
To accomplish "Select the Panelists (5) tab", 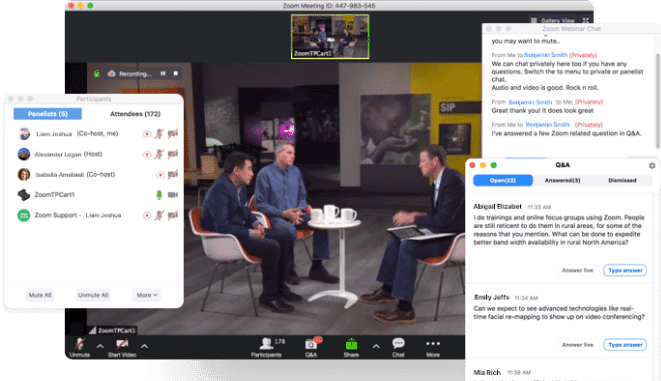I will tap(48, 114).
